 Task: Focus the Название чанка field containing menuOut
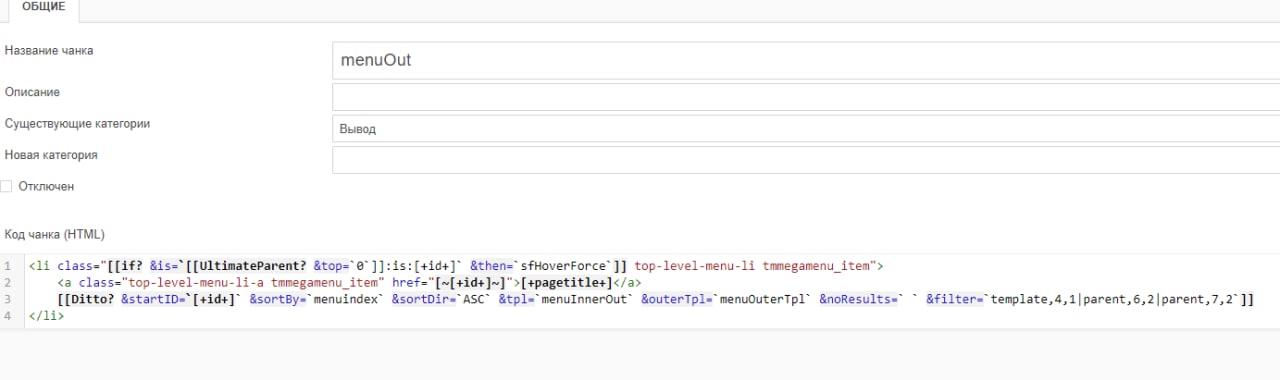click(x=806, y=60)
